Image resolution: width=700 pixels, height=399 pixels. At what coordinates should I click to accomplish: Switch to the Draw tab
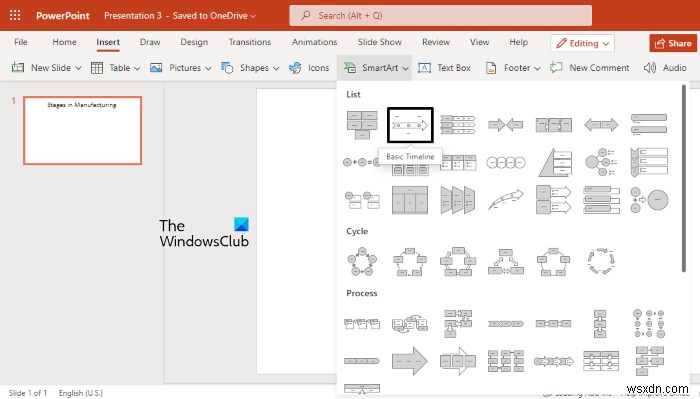coord(150,42)
